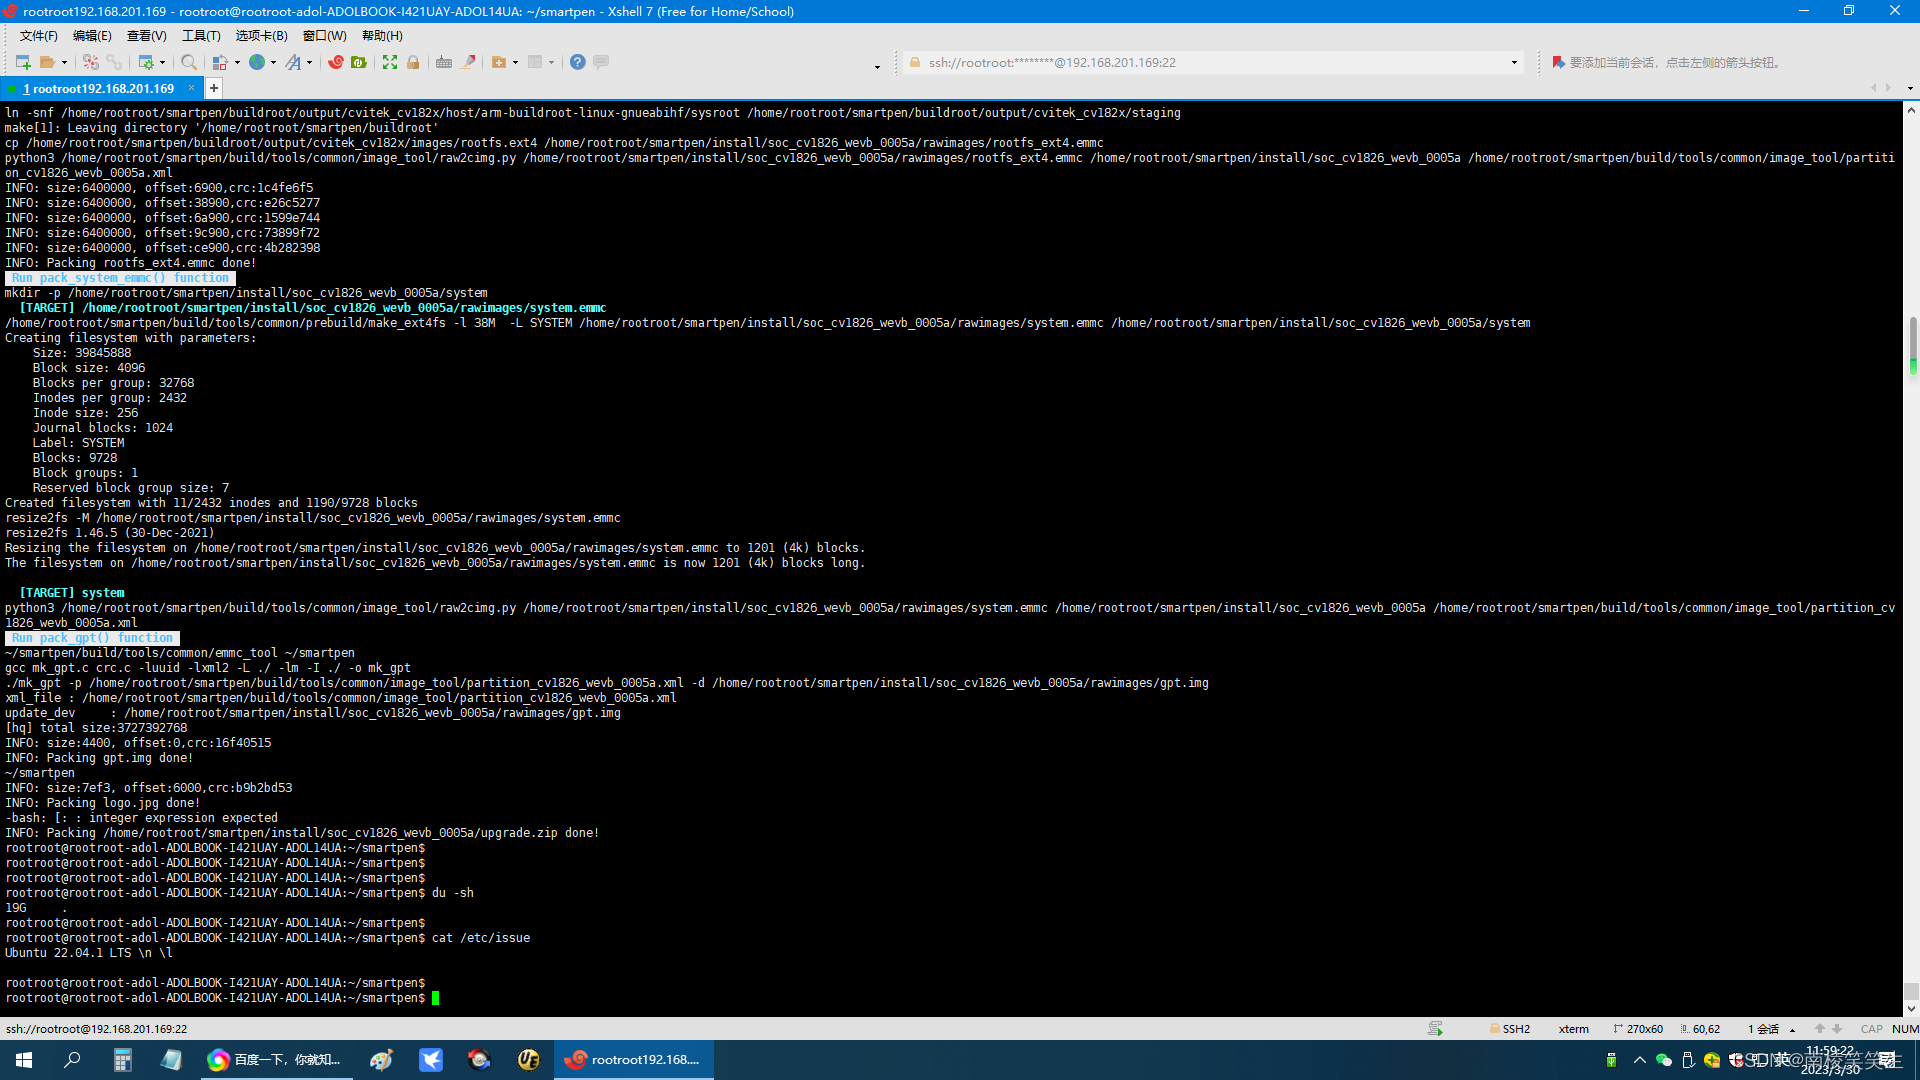Select the rootroot192.168.201.169 session tab

[x=98, y=88]
